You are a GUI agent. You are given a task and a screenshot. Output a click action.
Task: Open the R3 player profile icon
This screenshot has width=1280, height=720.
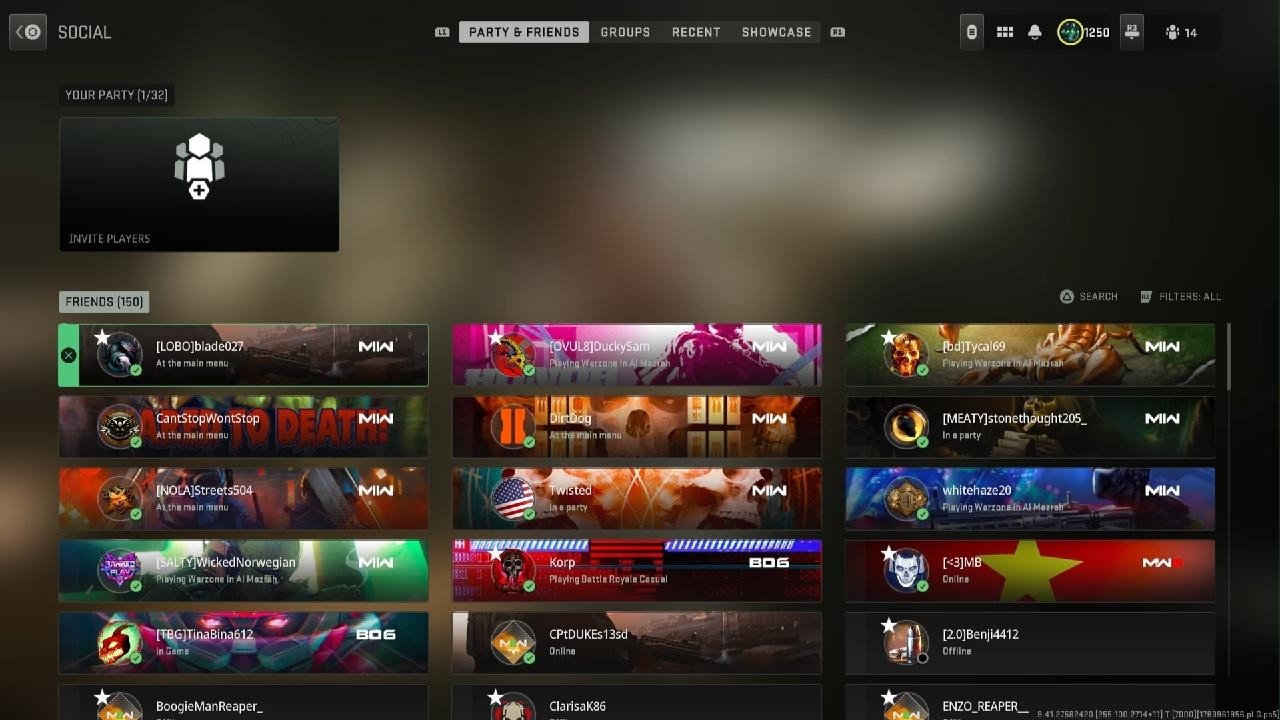pyautogui.click(x=1131, y=32)
